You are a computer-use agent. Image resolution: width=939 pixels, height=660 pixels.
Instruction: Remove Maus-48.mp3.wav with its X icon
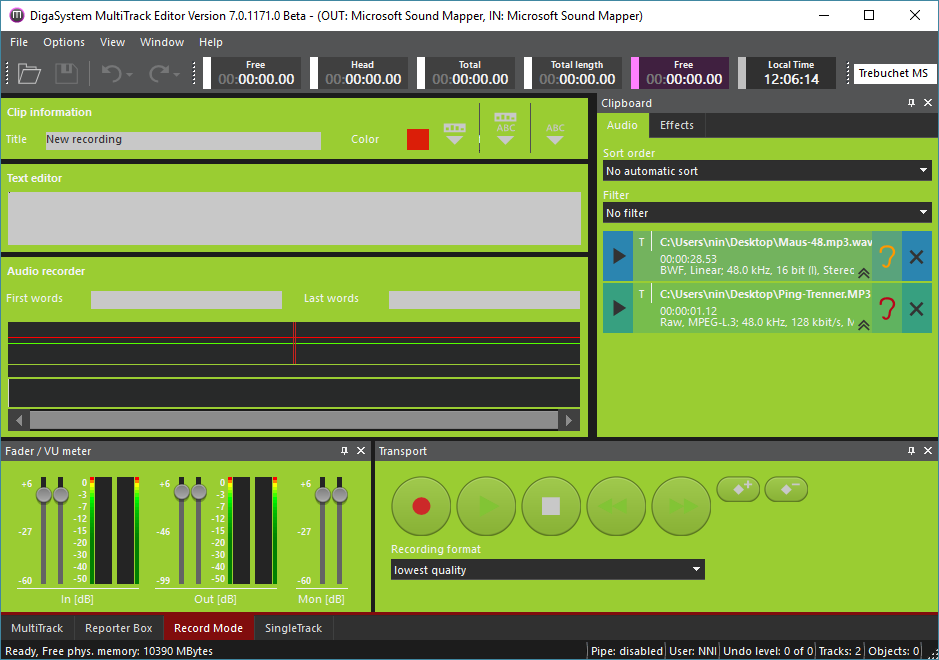(x=916, y=256)
